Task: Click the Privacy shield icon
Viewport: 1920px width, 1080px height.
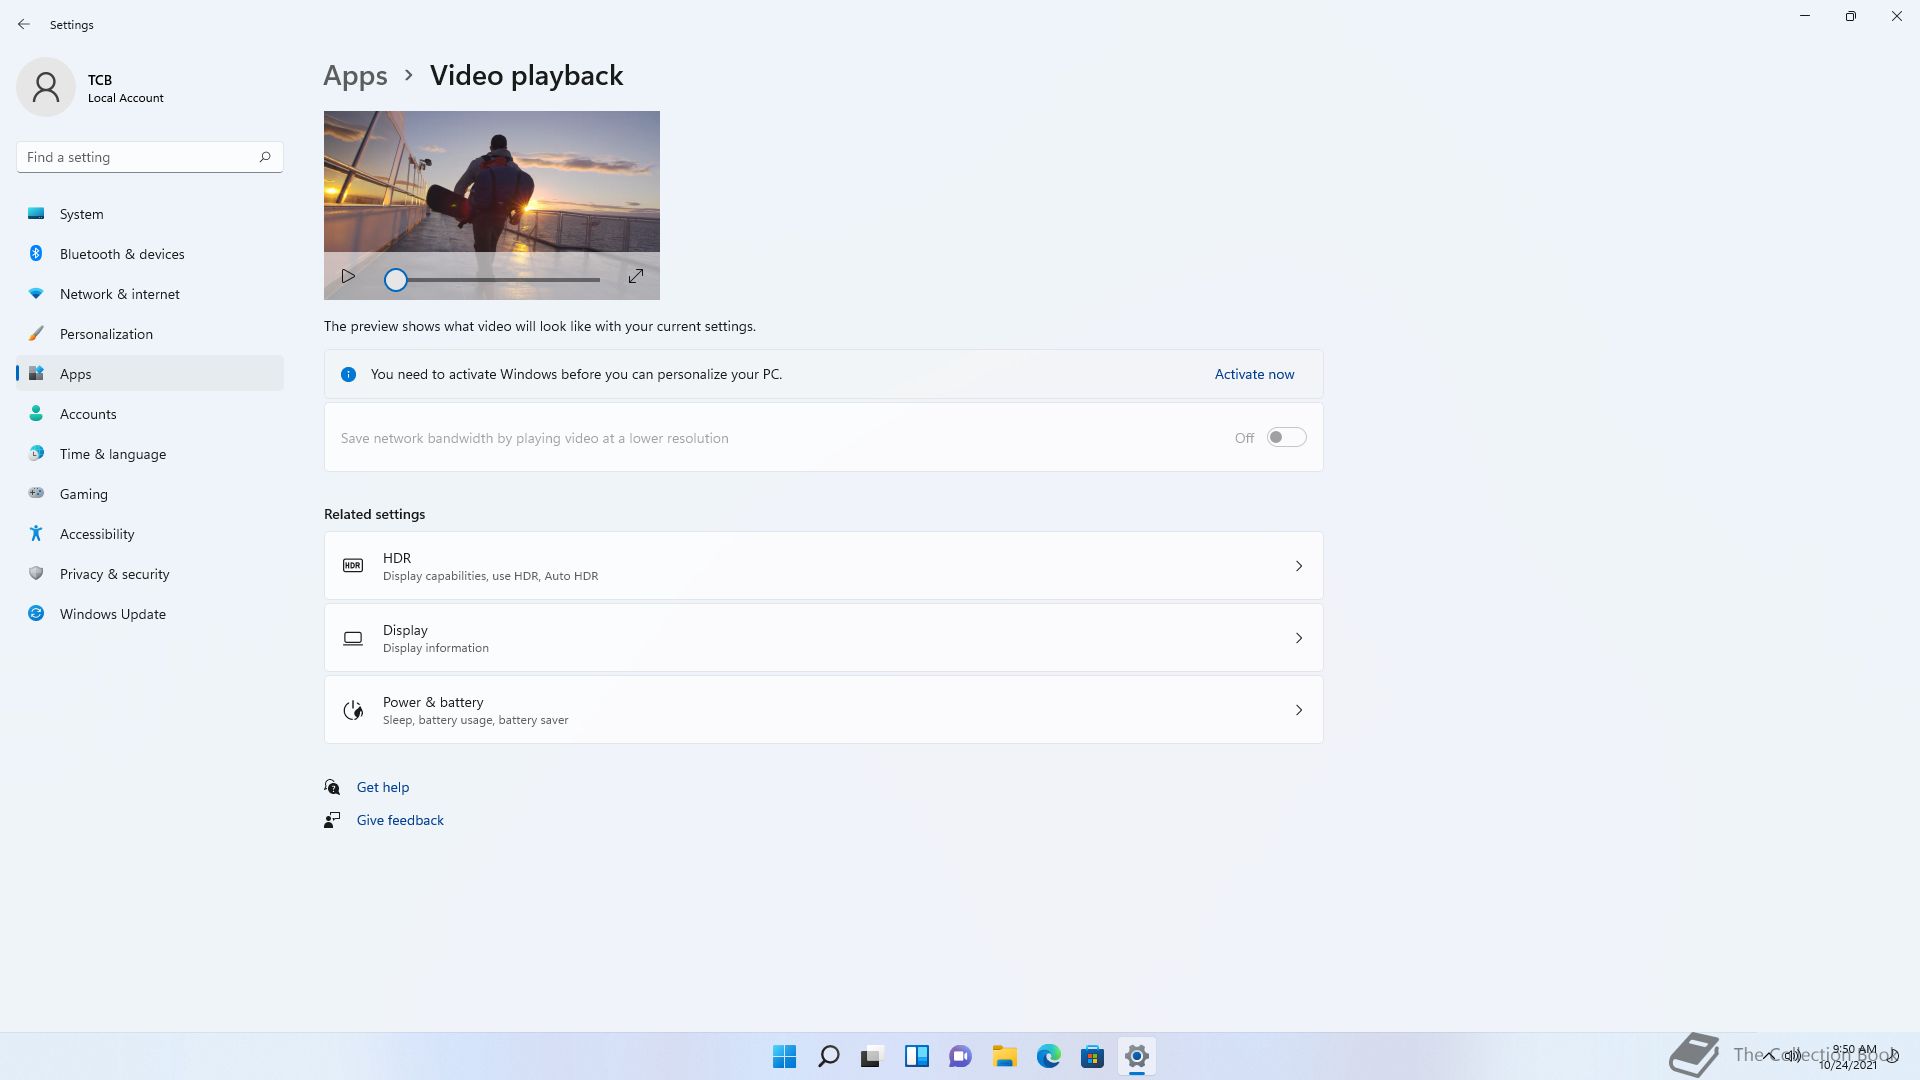Action: [x=36, y=573]
